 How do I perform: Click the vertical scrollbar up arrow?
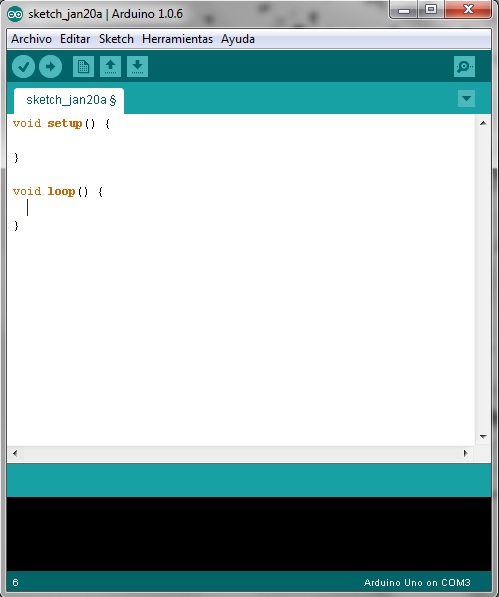click(x=483, y=123)
